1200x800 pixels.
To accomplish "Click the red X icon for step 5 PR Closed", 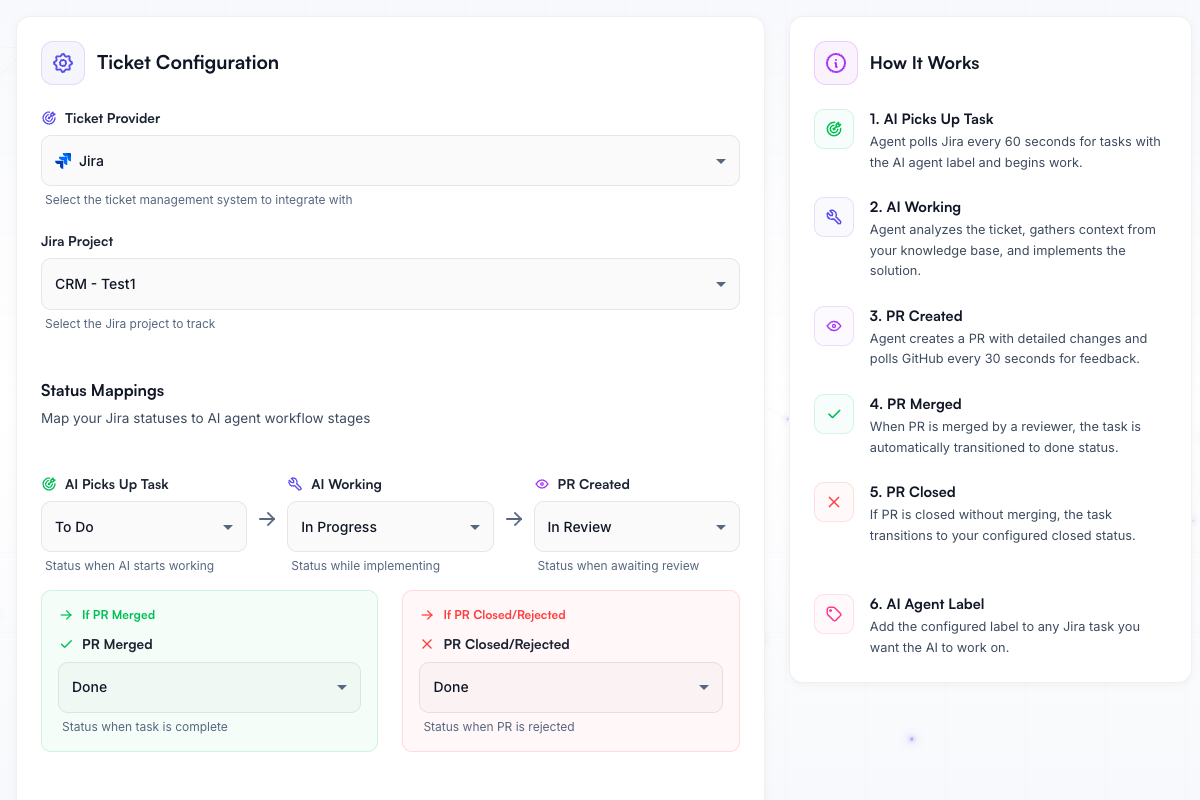I will tap(834, 501).
